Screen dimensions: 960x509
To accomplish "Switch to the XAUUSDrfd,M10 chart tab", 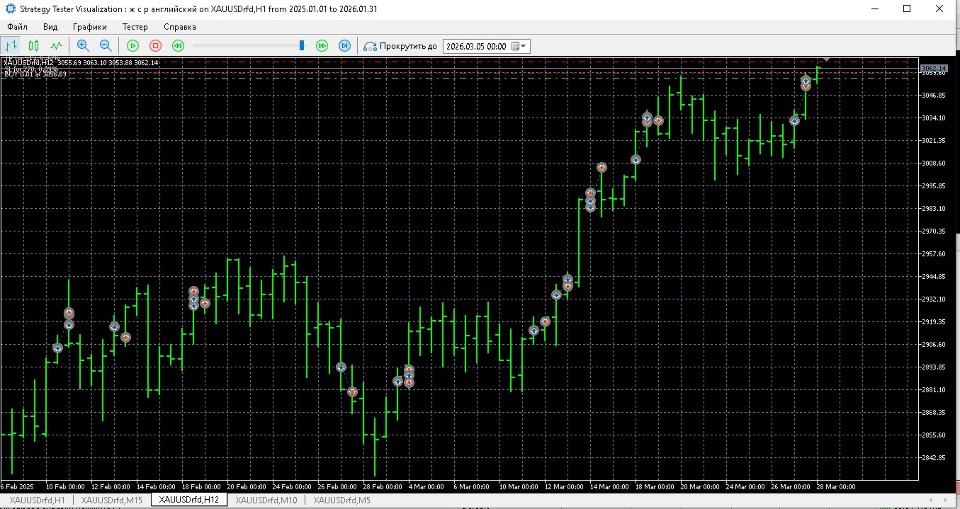I will (266, 500).
